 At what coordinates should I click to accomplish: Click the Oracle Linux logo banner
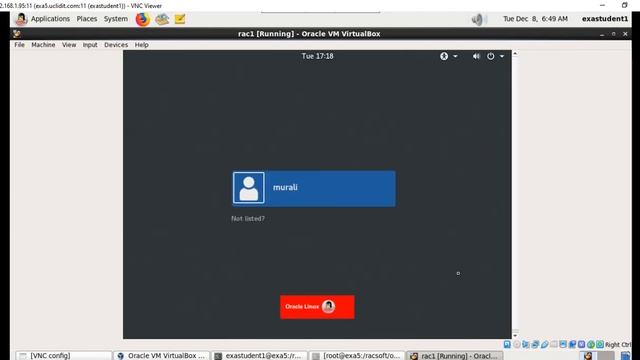click(x=317, y=307)
